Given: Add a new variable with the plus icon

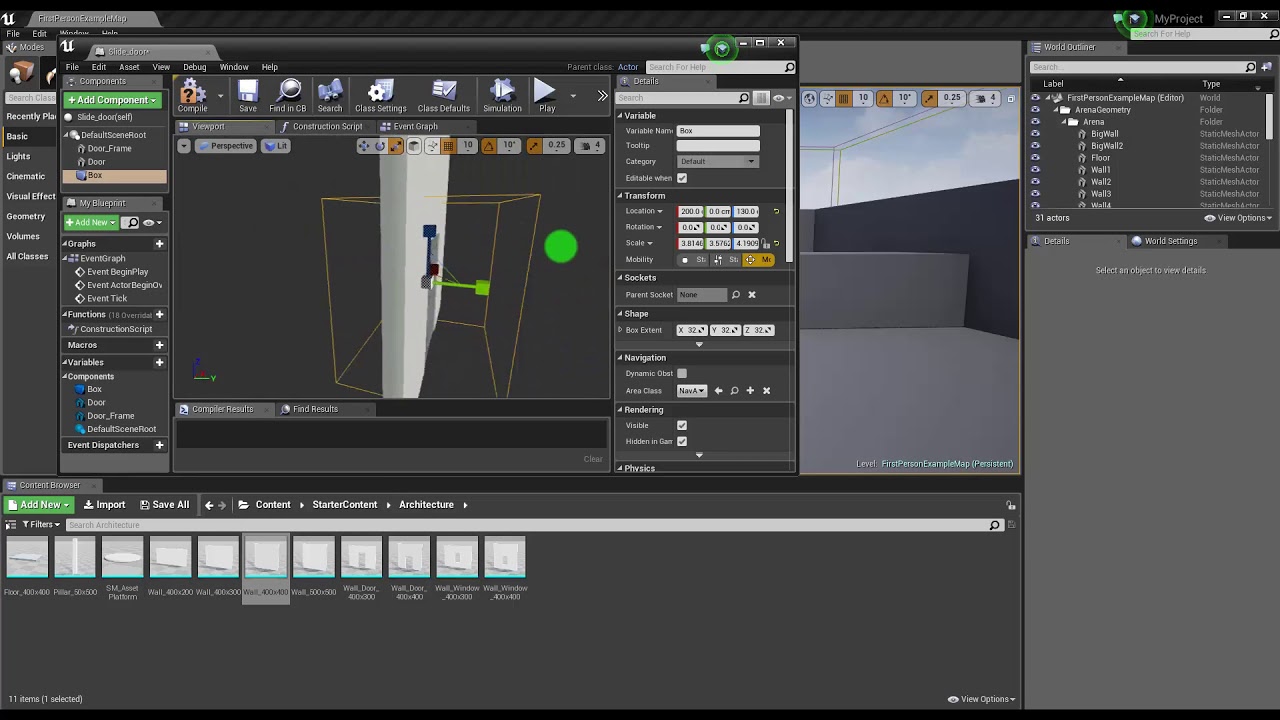Looking at the screenshot, I should [159, 362].
